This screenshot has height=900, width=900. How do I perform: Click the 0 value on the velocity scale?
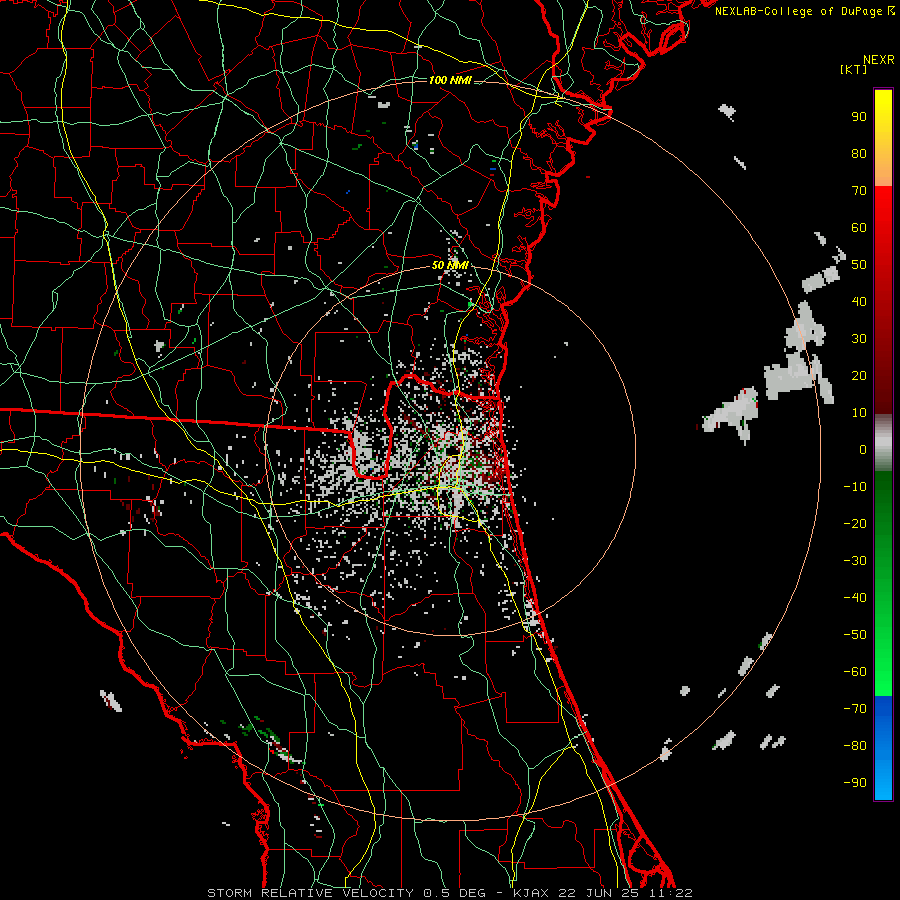coord(863,449)
